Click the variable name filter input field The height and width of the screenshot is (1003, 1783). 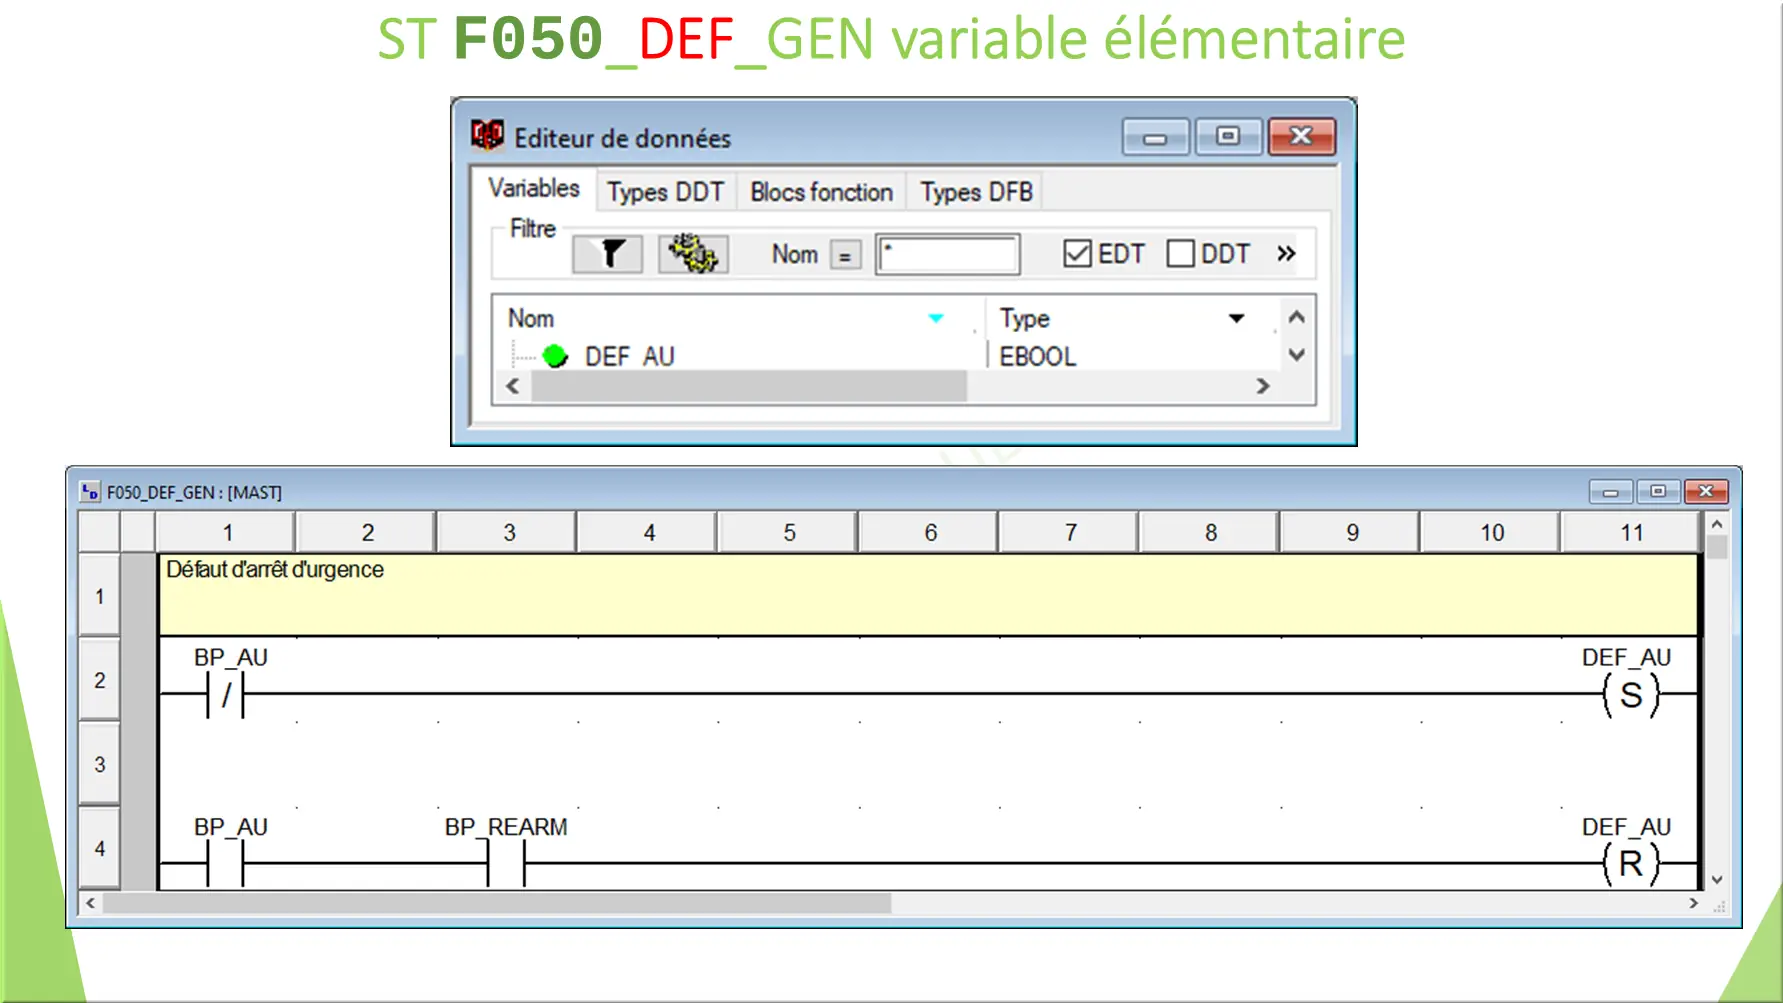click(x=946, y=254)
